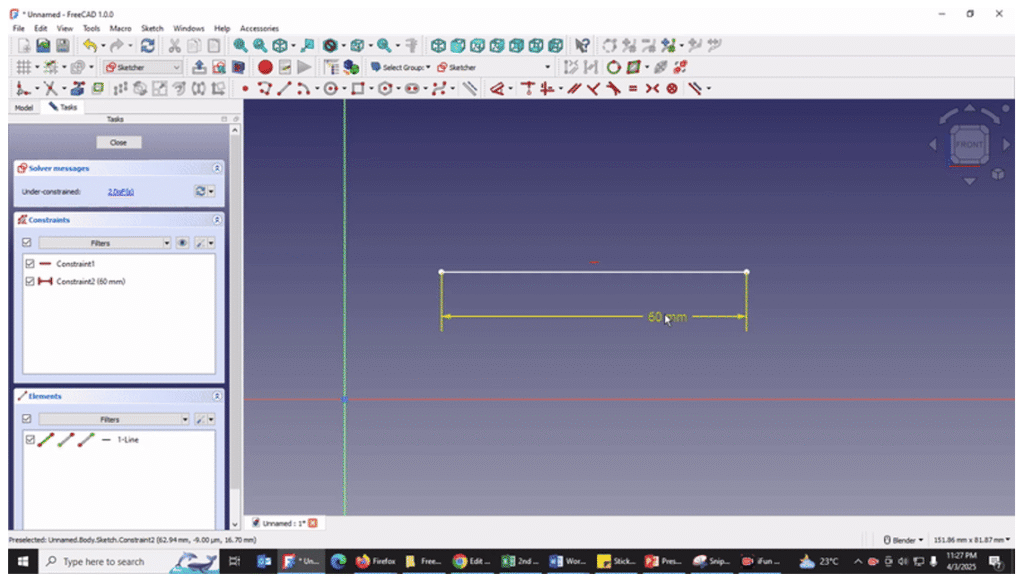Select the polyline tool
1024x582 pixels.
(x=264, y=89)
